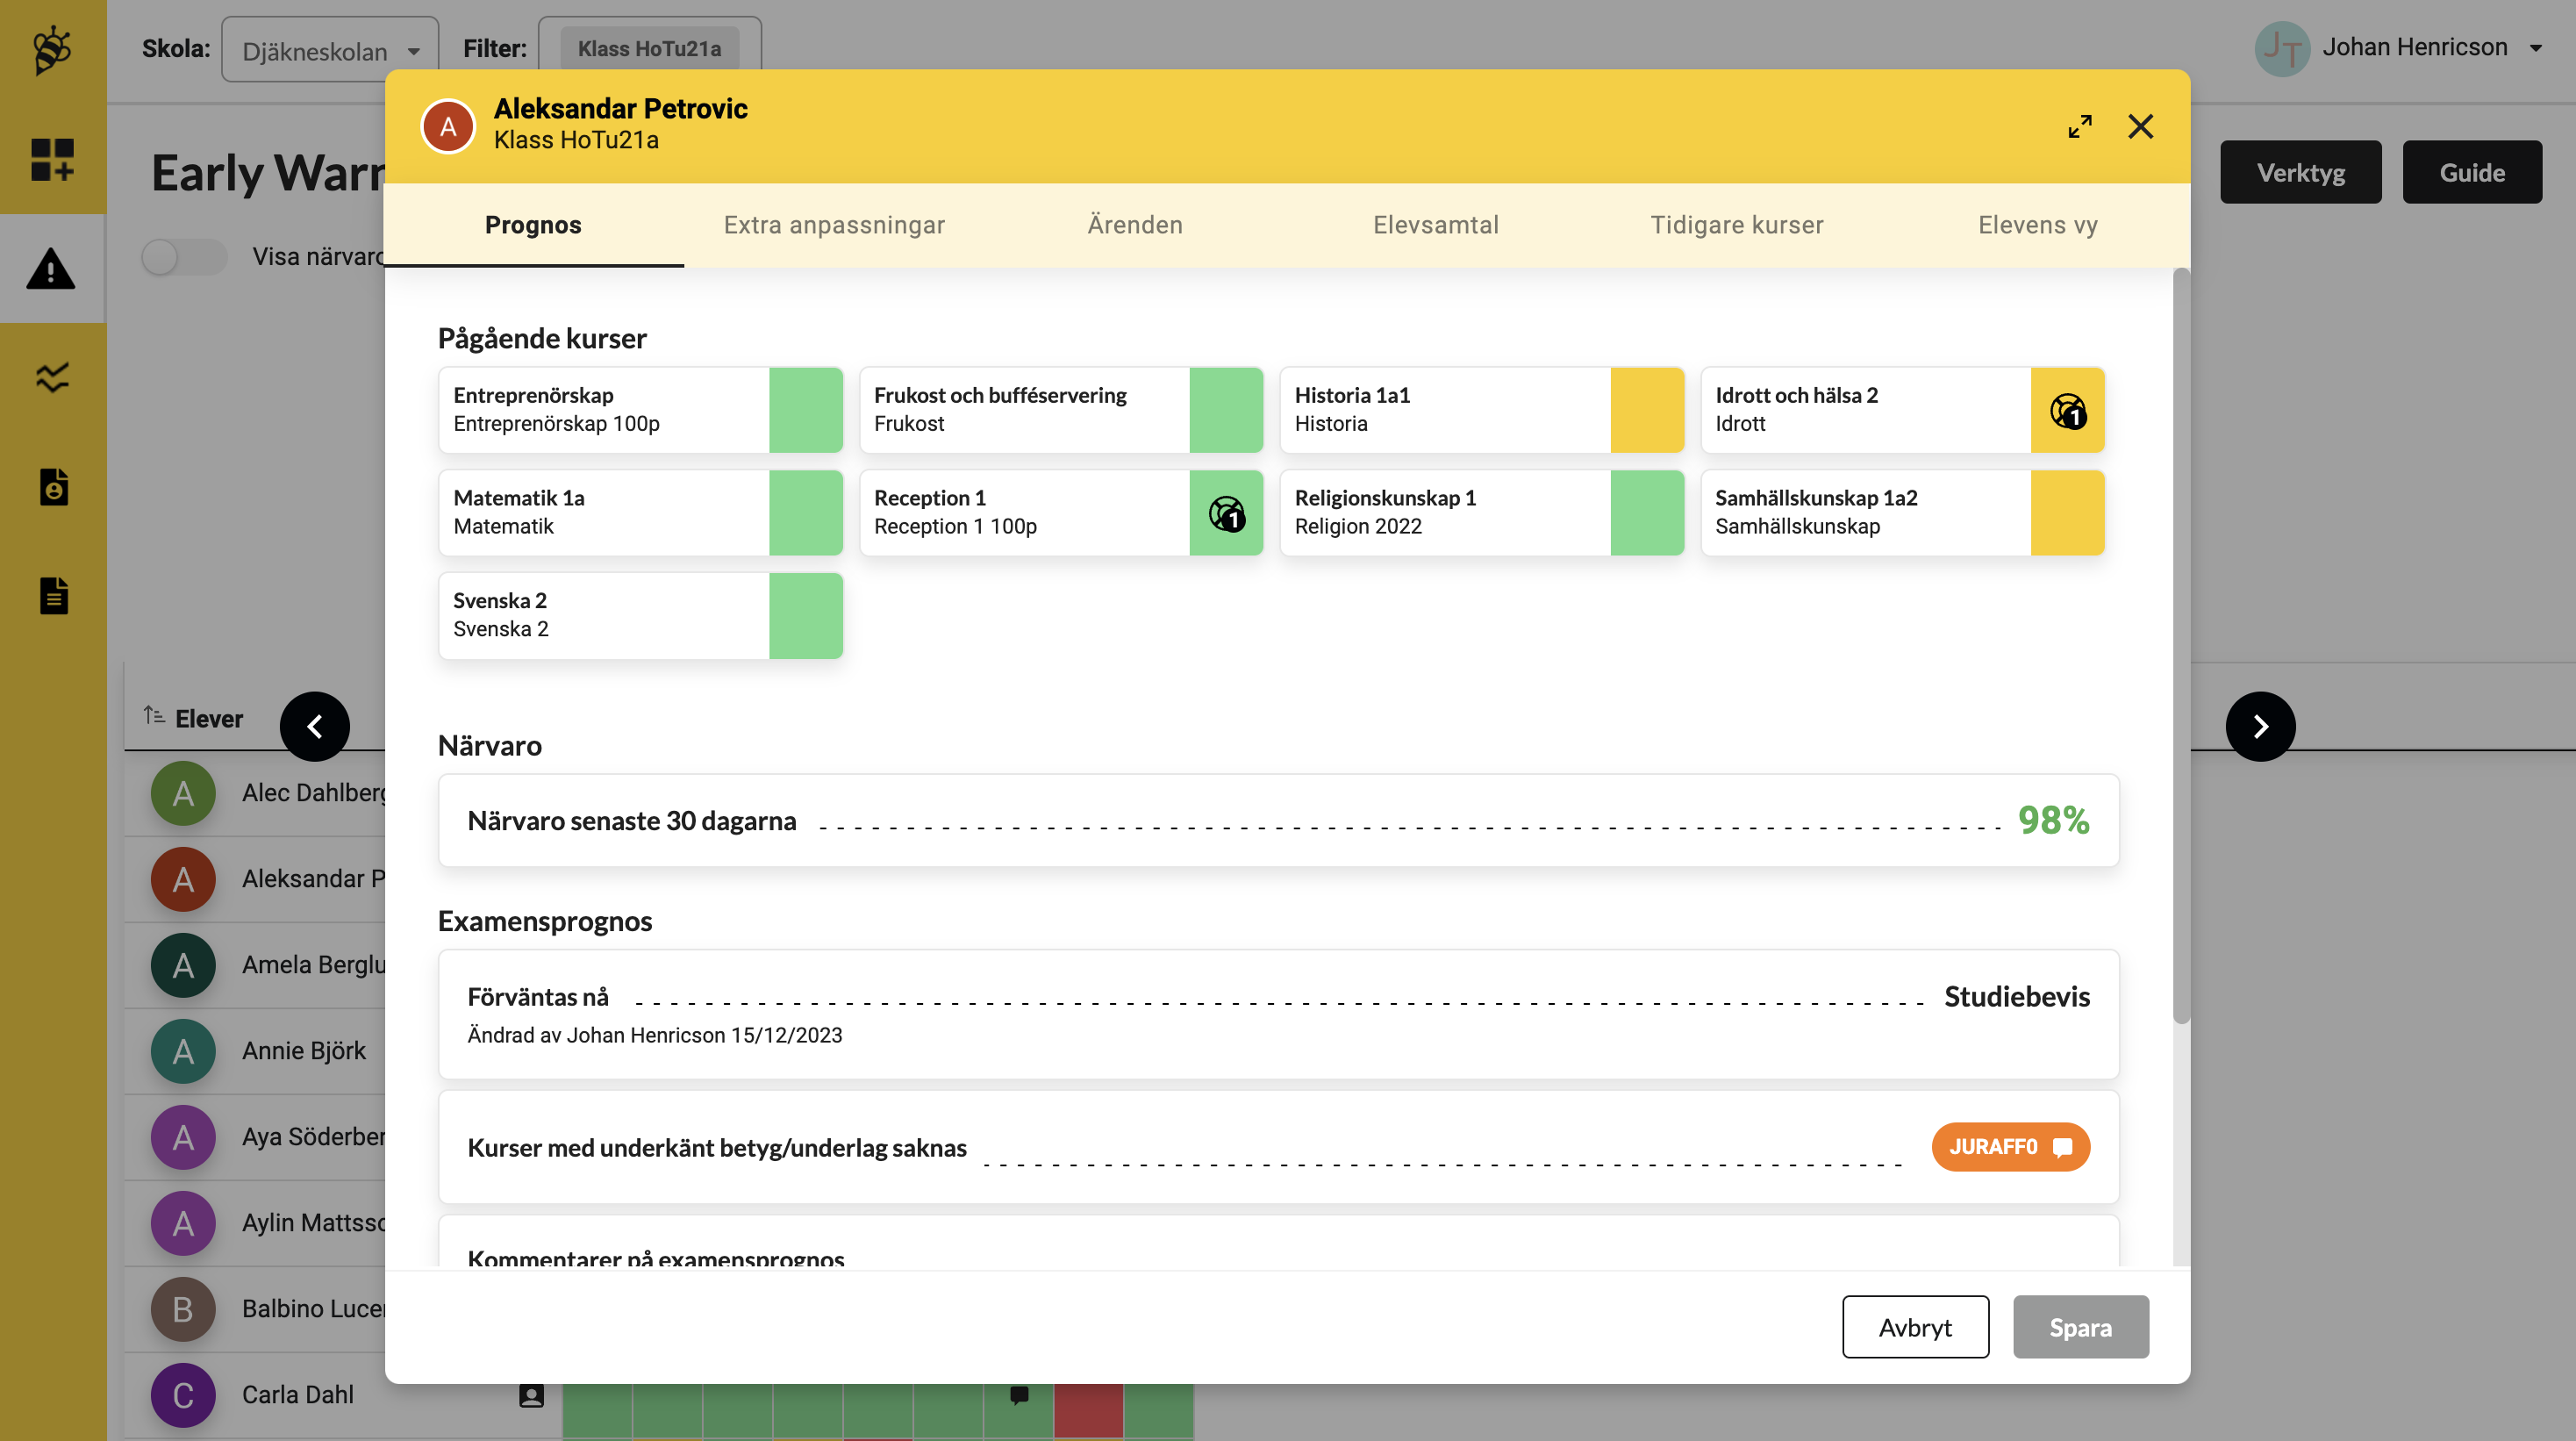Viewport: 2576px width, 1441px height.
Task: Open the orange JURAFF0 course badge
Action: pos(2009,1147)
